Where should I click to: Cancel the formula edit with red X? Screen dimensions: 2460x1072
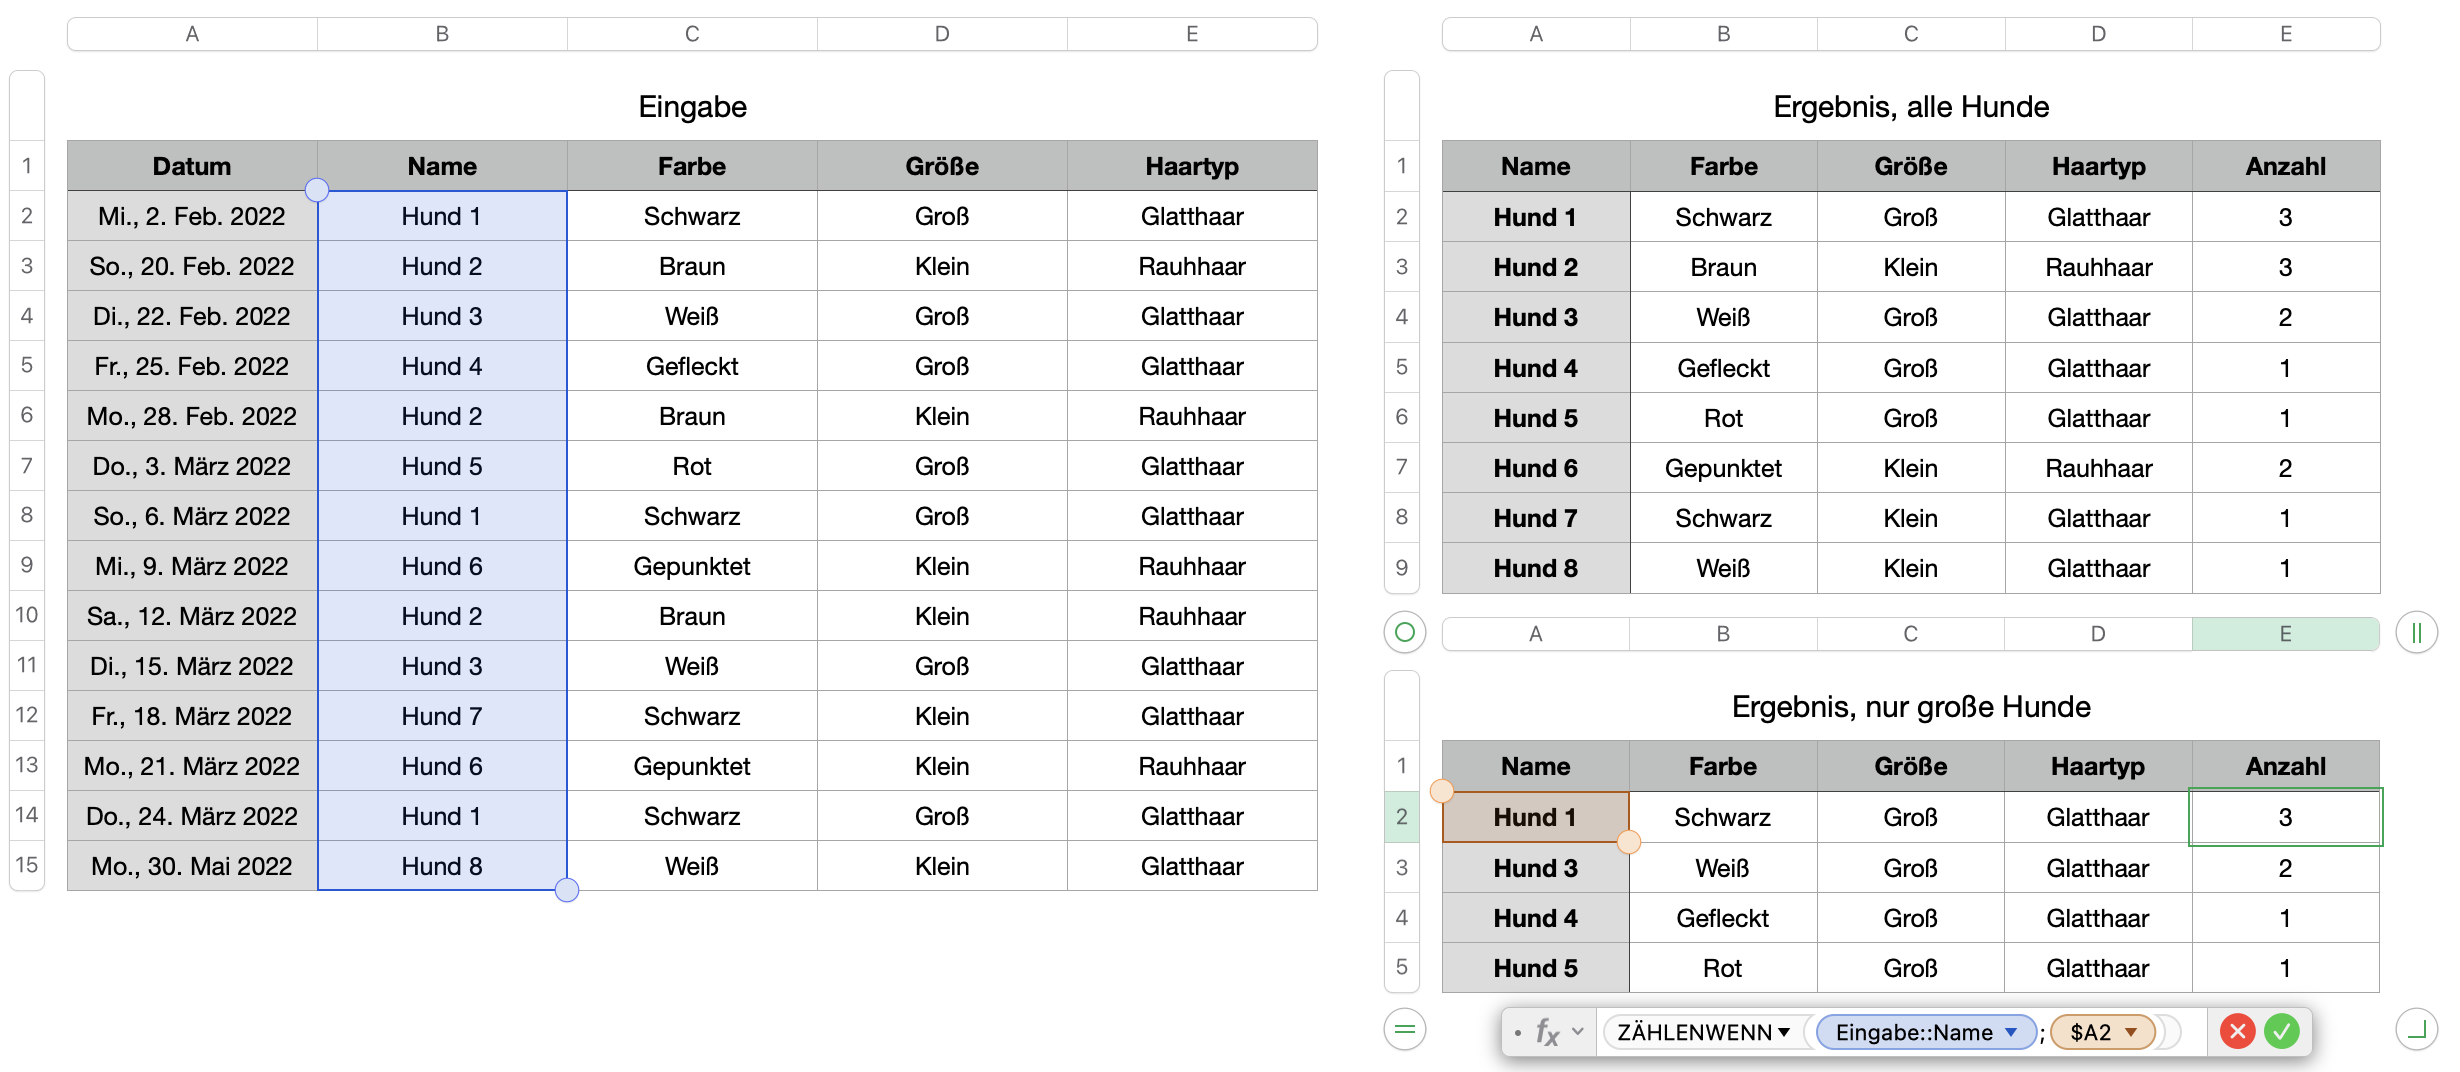pos(2237,1031)
